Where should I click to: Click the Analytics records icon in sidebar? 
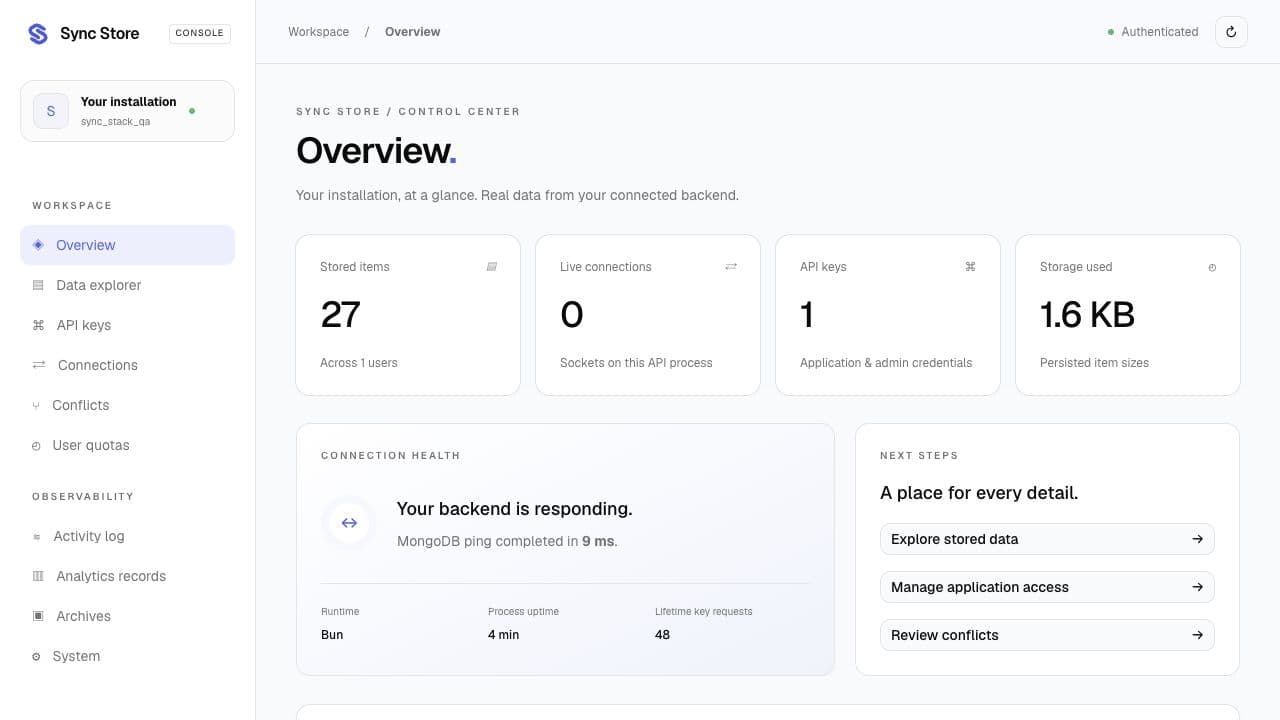[x=38, y=576]
